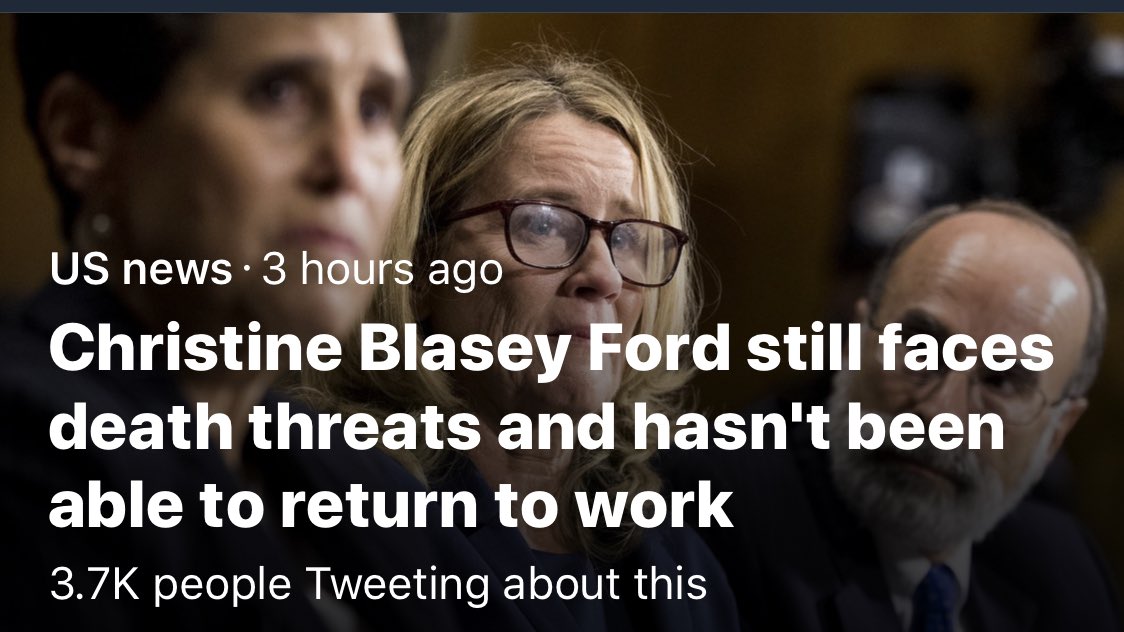
Task: Click the "US news" category label
Action: click(x=141, y=270)
